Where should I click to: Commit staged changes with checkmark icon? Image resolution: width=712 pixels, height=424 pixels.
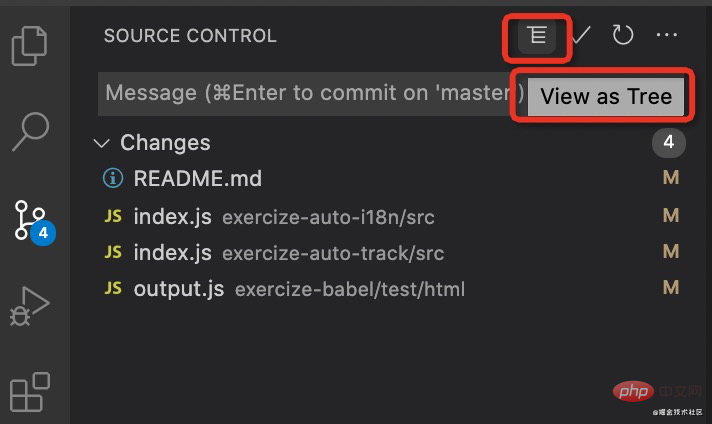pos(581,36)
